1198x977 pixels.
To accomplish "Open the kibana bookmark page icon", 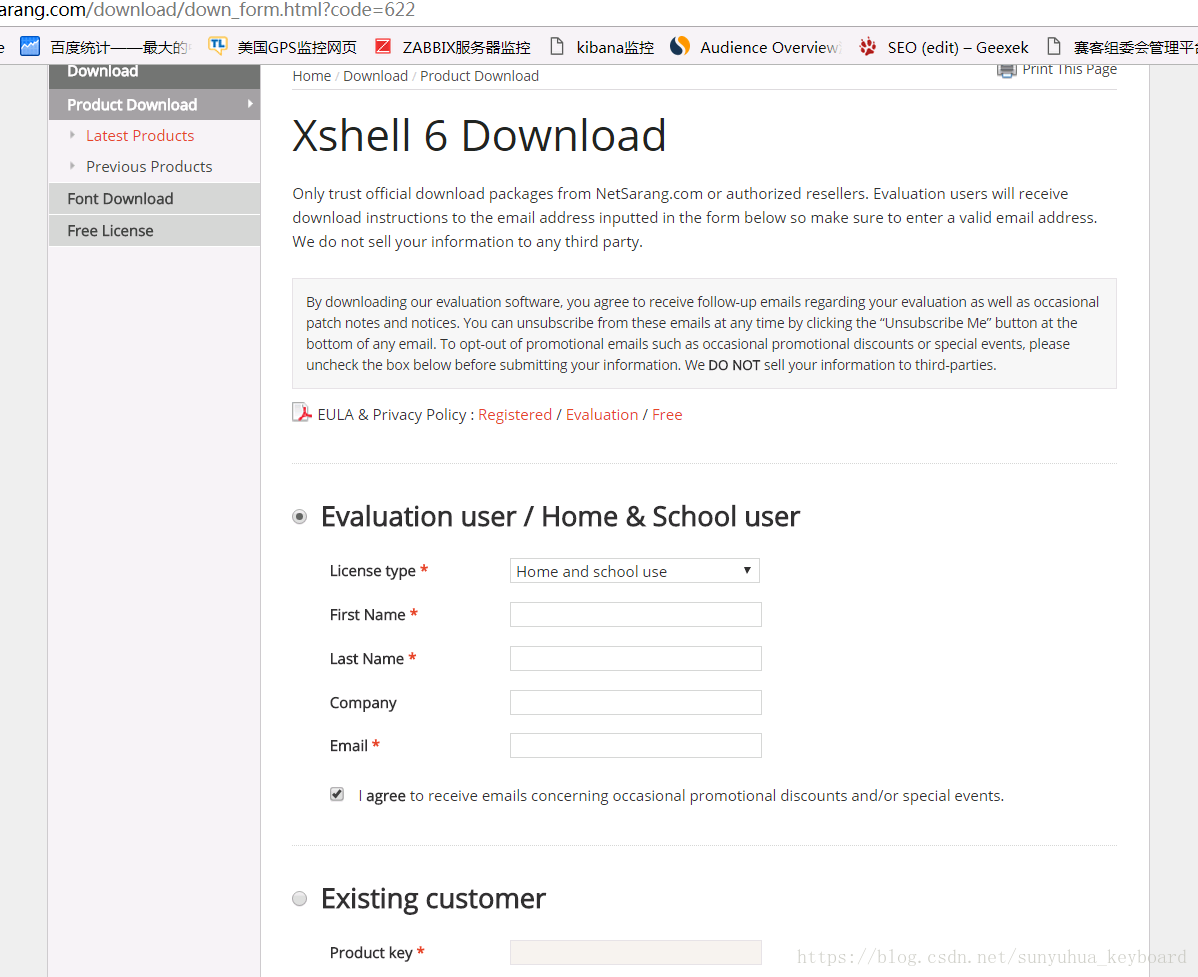I will click(x=557, y=47).
